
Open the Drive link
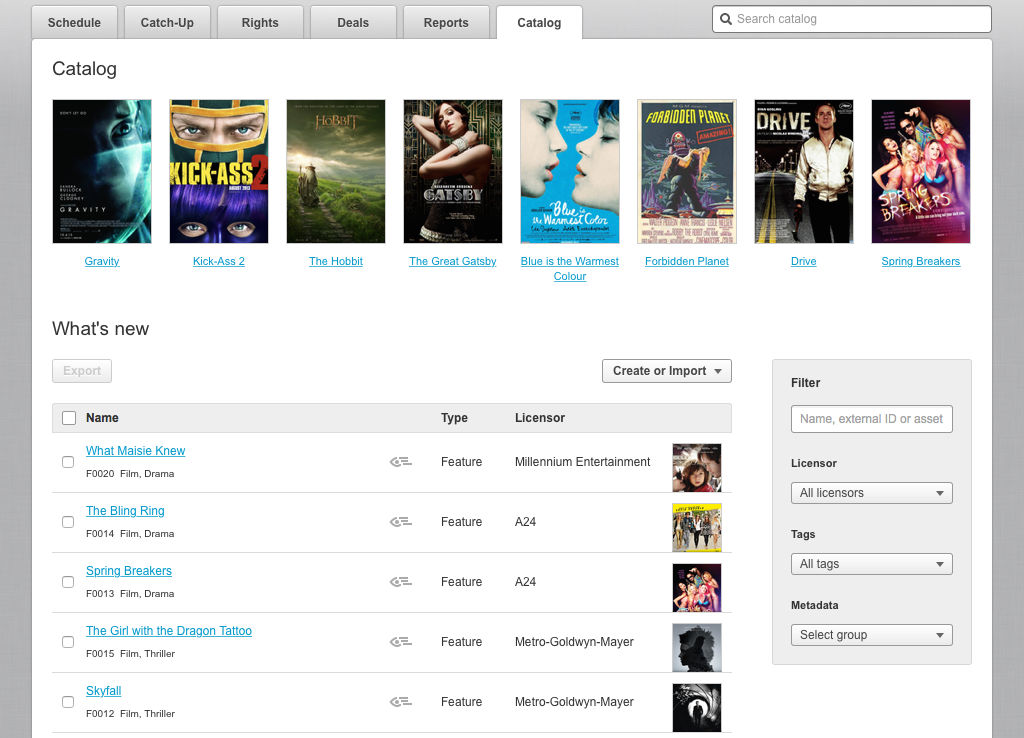pos(804,261)
